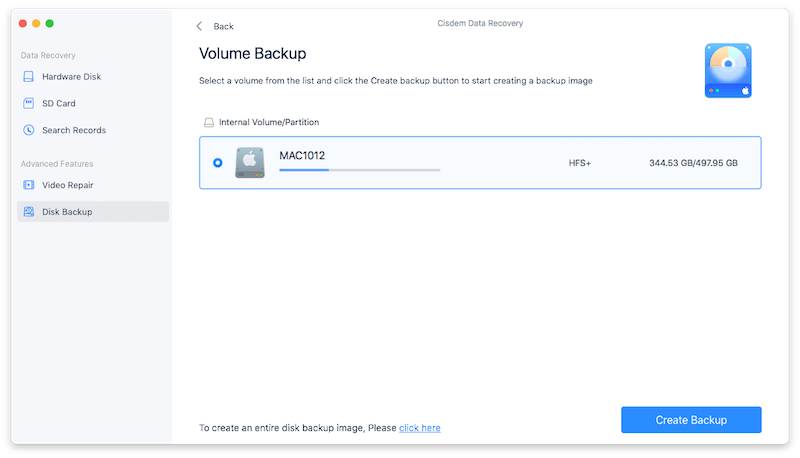The height and width of the screenshot is (458, 800).
Task: Click the Hardware Disk sidebar icon
Action: (x=29, y=76)
